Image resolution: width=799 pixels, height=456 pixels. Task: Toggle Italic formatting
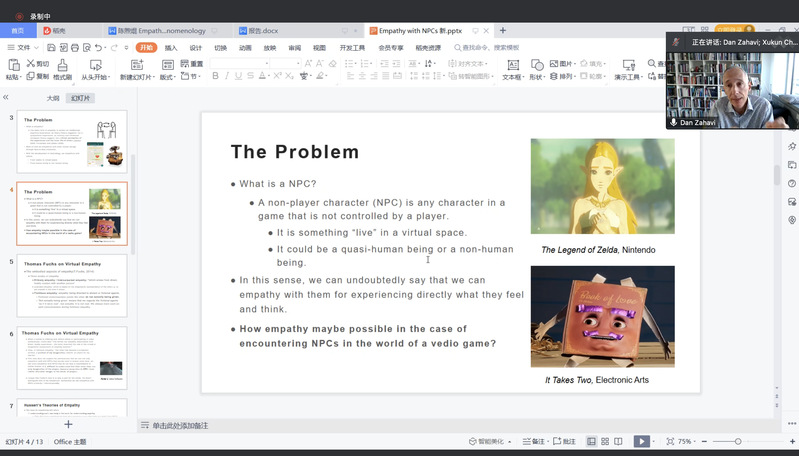tap(227, 76)
